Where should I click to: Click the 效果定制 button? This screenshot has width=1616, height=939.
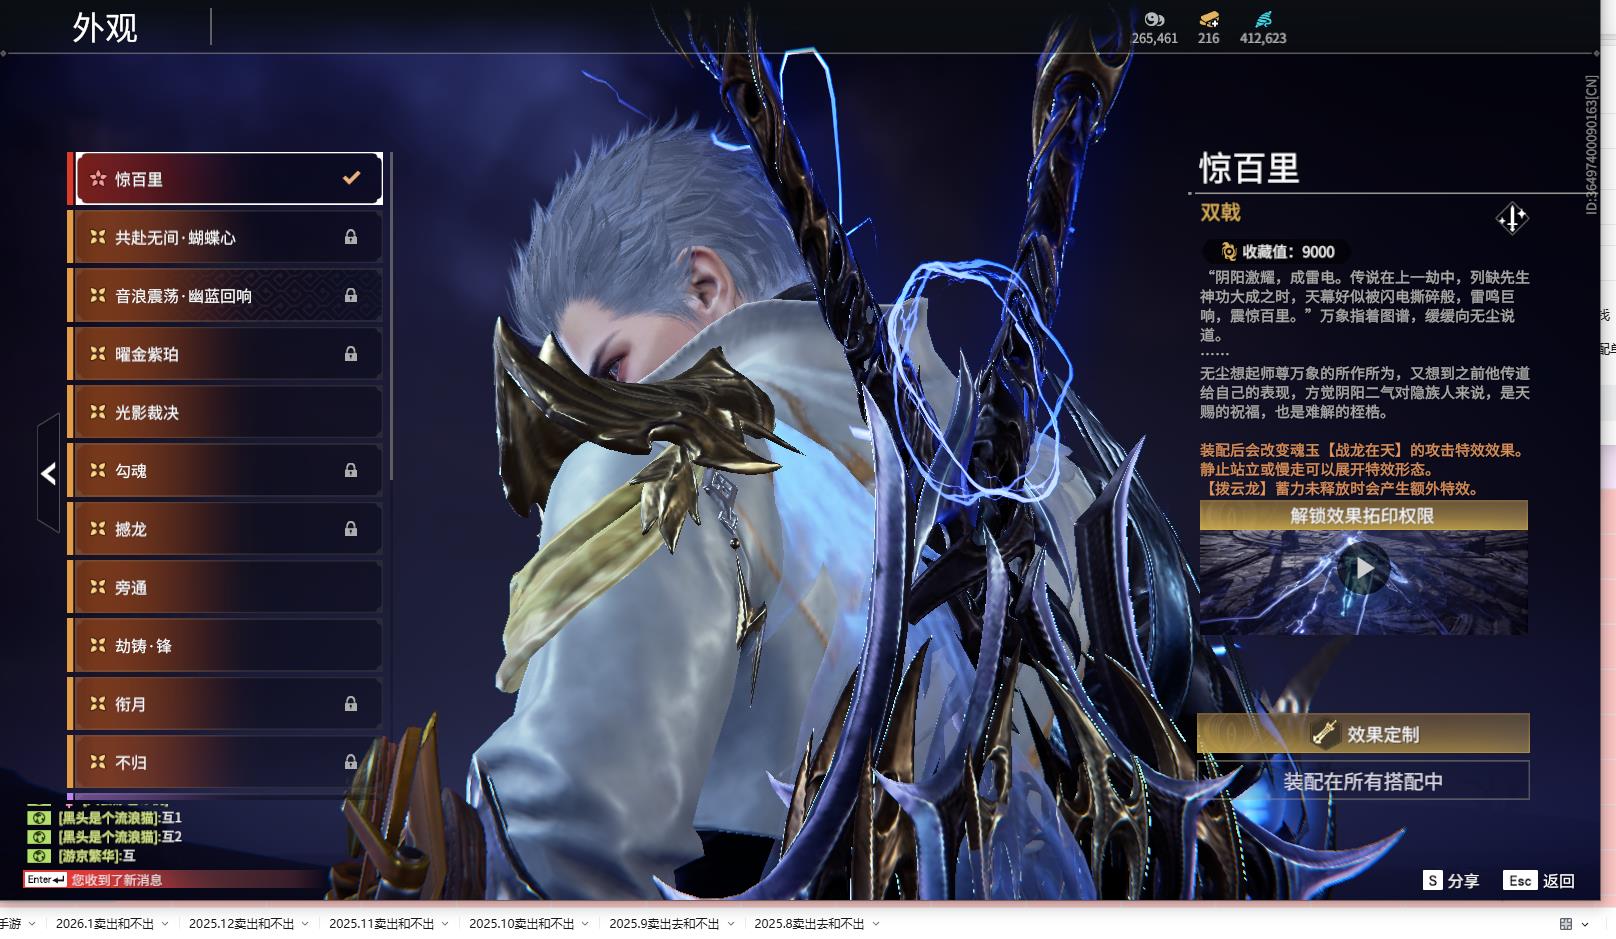point(1363,734)
